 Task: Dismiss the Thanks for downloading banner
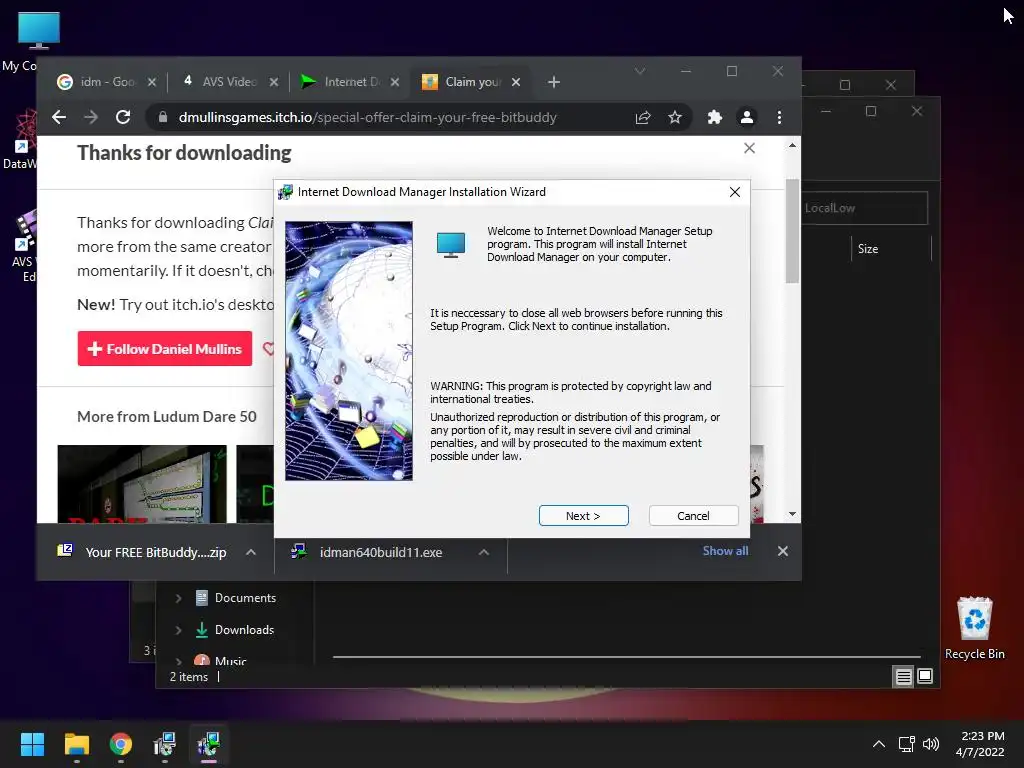coord(749,148)
